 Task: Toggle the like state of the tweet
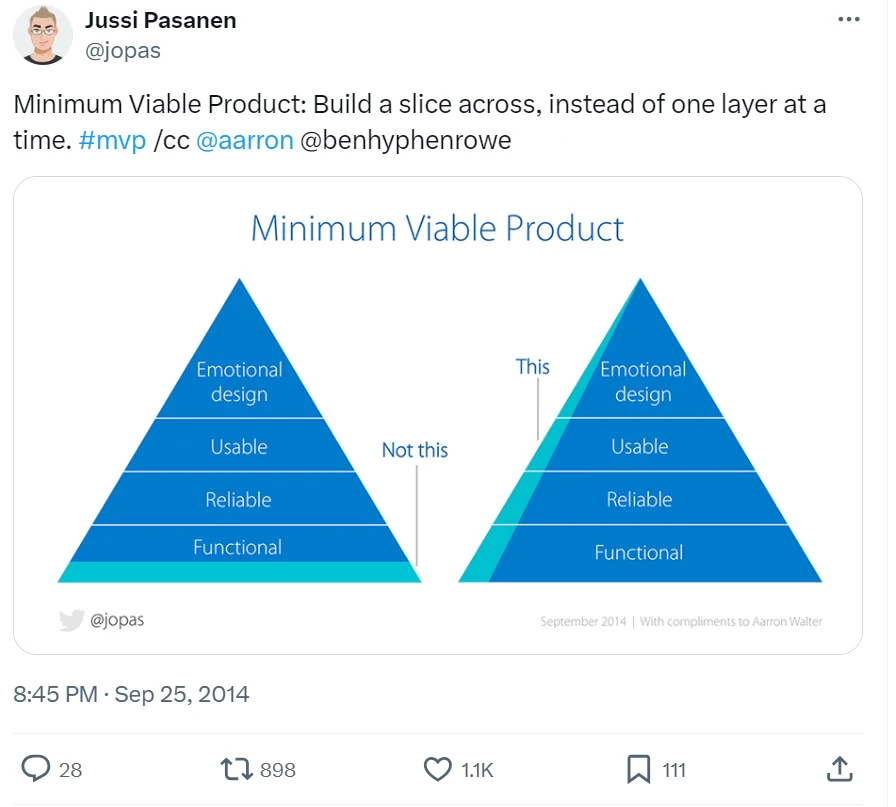click(x=437, y=770)
